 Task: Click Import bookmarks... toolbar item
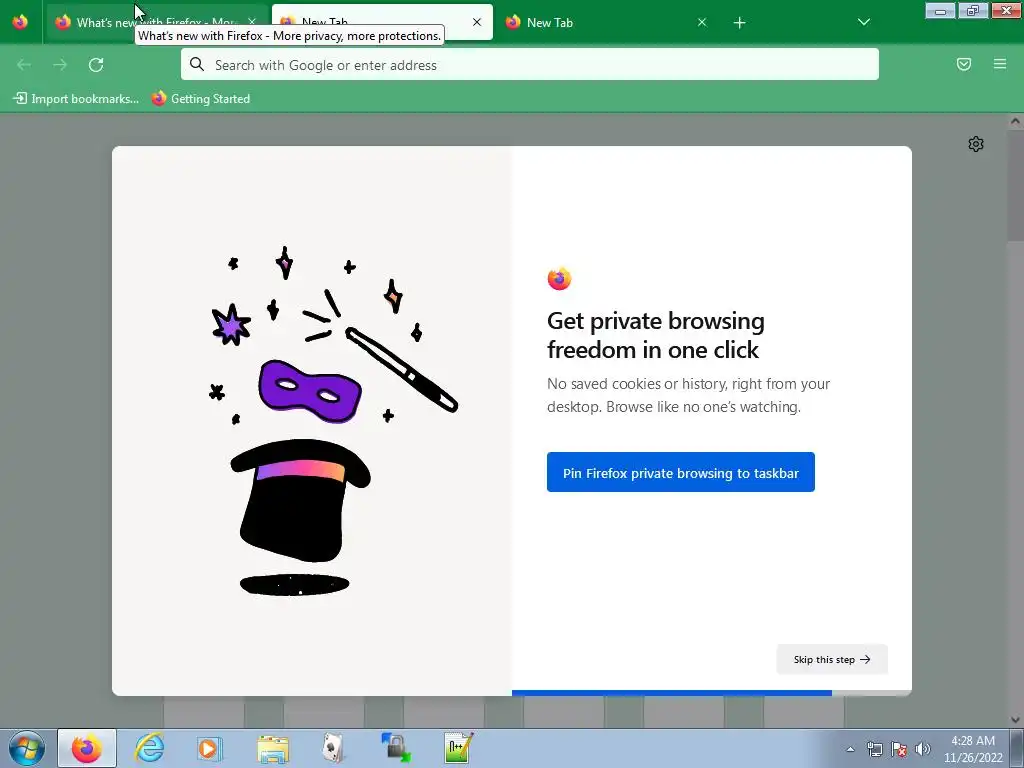76,99
